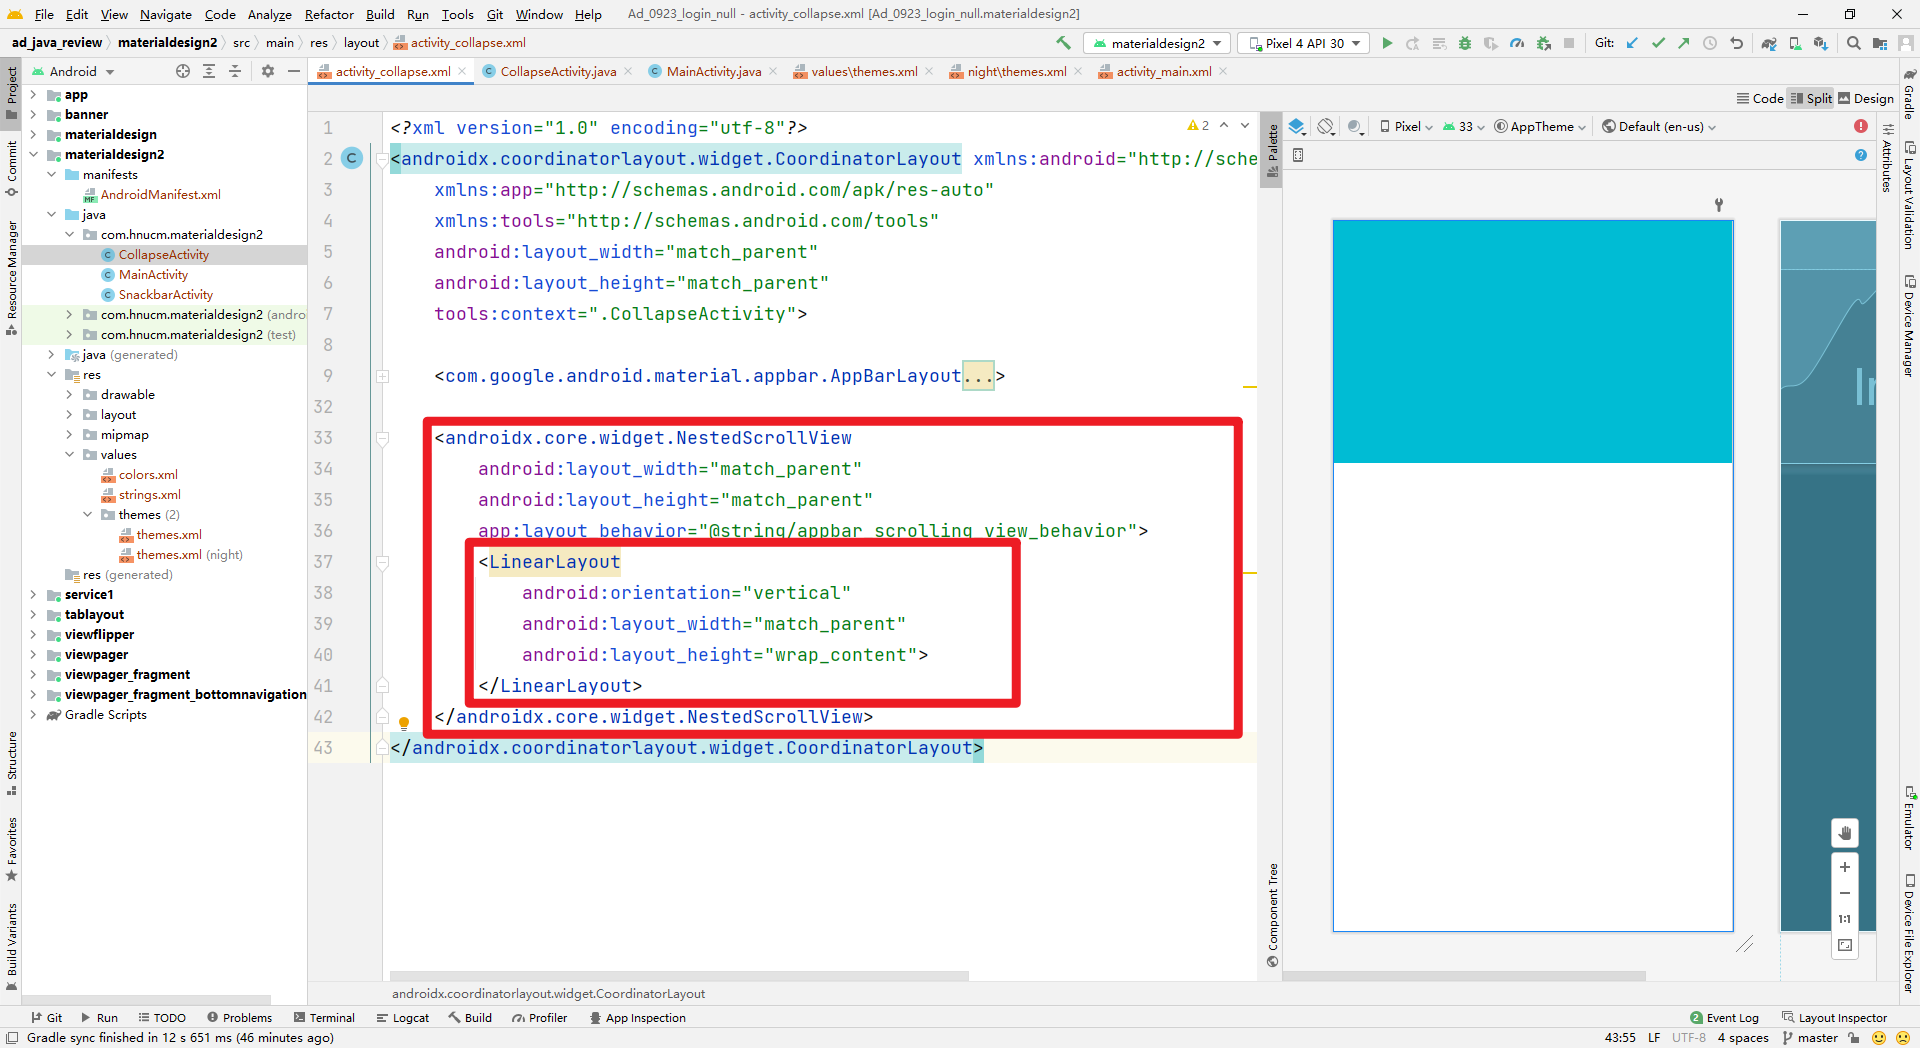The width and height of the screenshot is (1920, 1048).
Task: Switch editor to Split view mode
Action: 1811,98
